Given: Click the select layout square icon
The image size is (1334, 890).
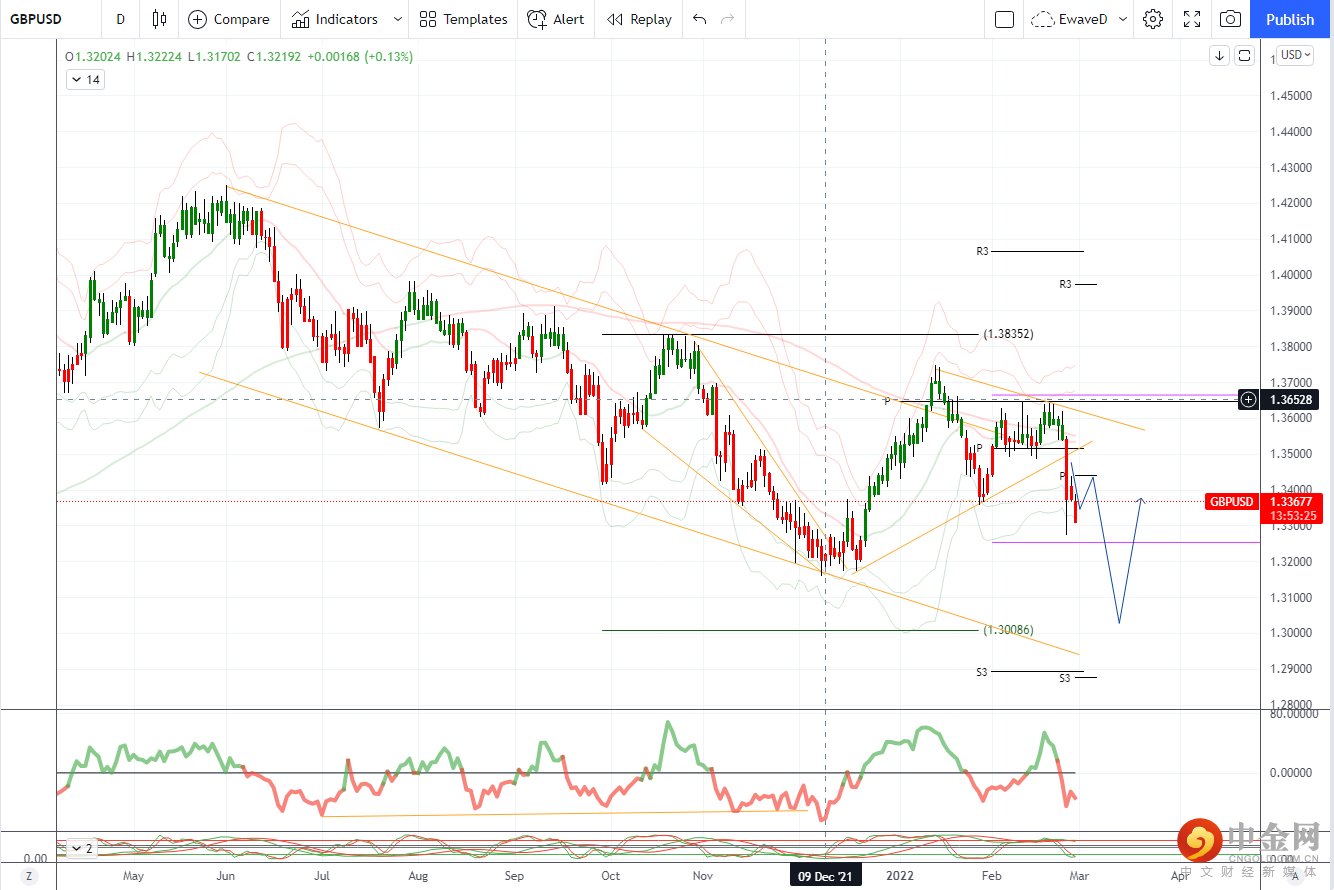Looking at the screenshot, I should click(1004, 19).
